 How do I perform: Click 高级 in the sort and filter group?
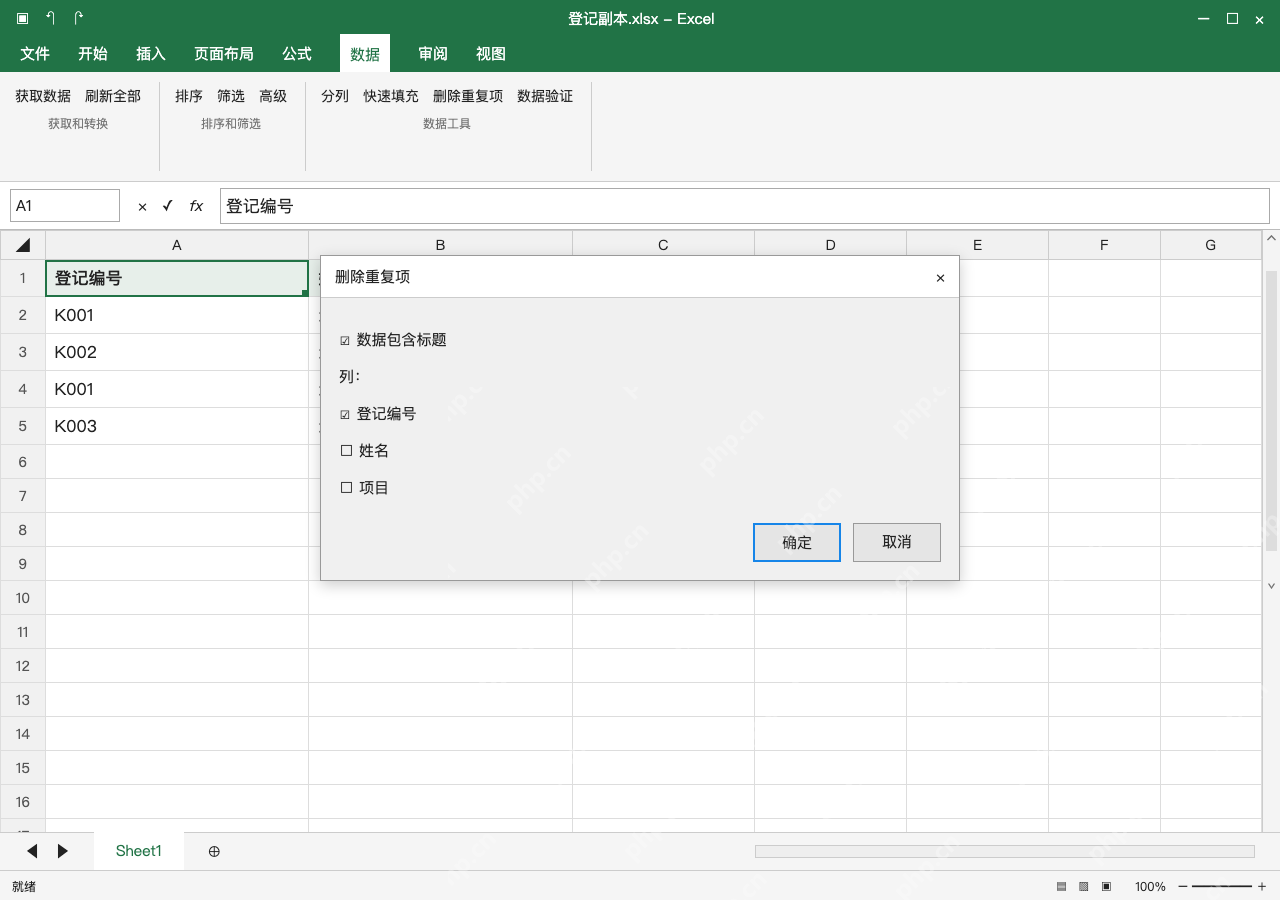[273, 96]
